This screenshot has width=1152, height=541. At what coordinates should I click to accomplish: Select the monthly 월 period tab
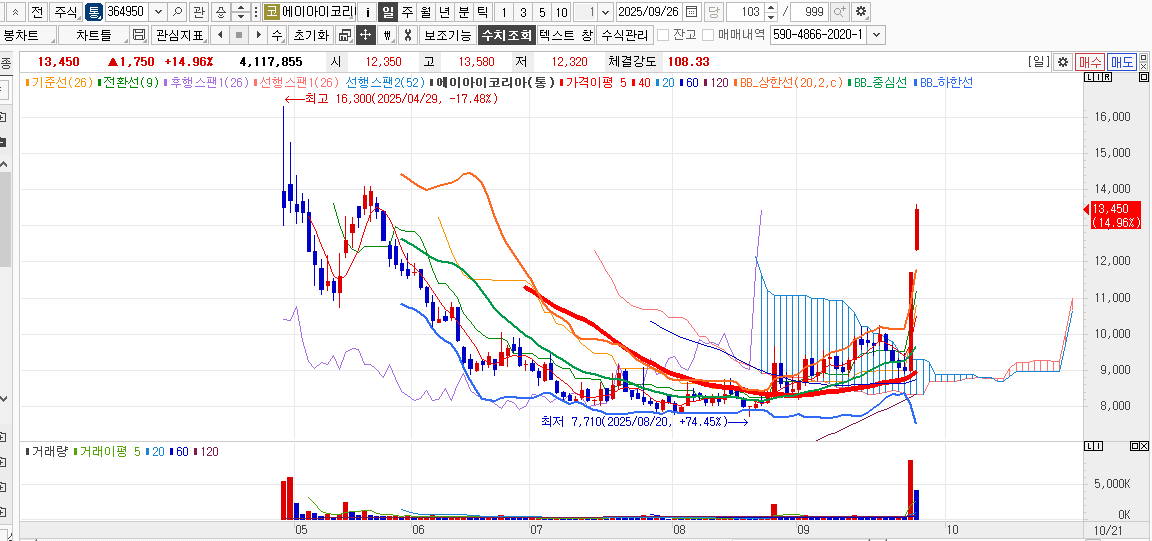tap(426, 12)
